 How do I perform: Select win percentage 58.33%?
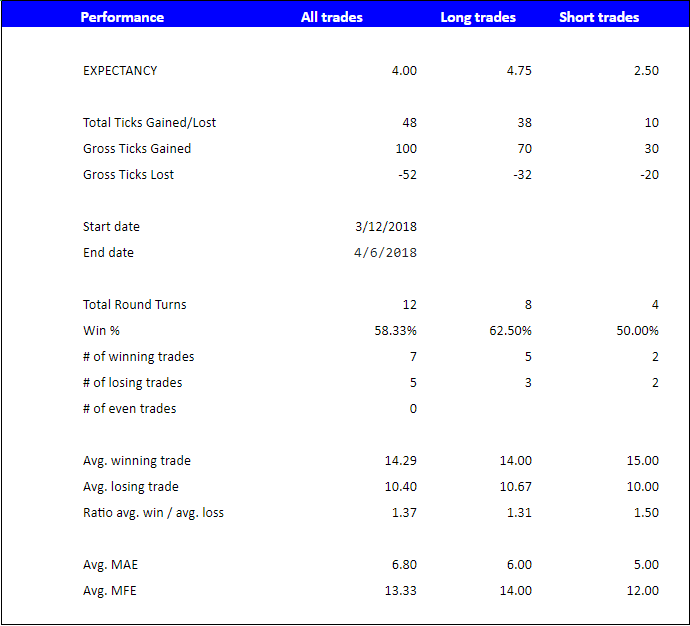[396, 330]
